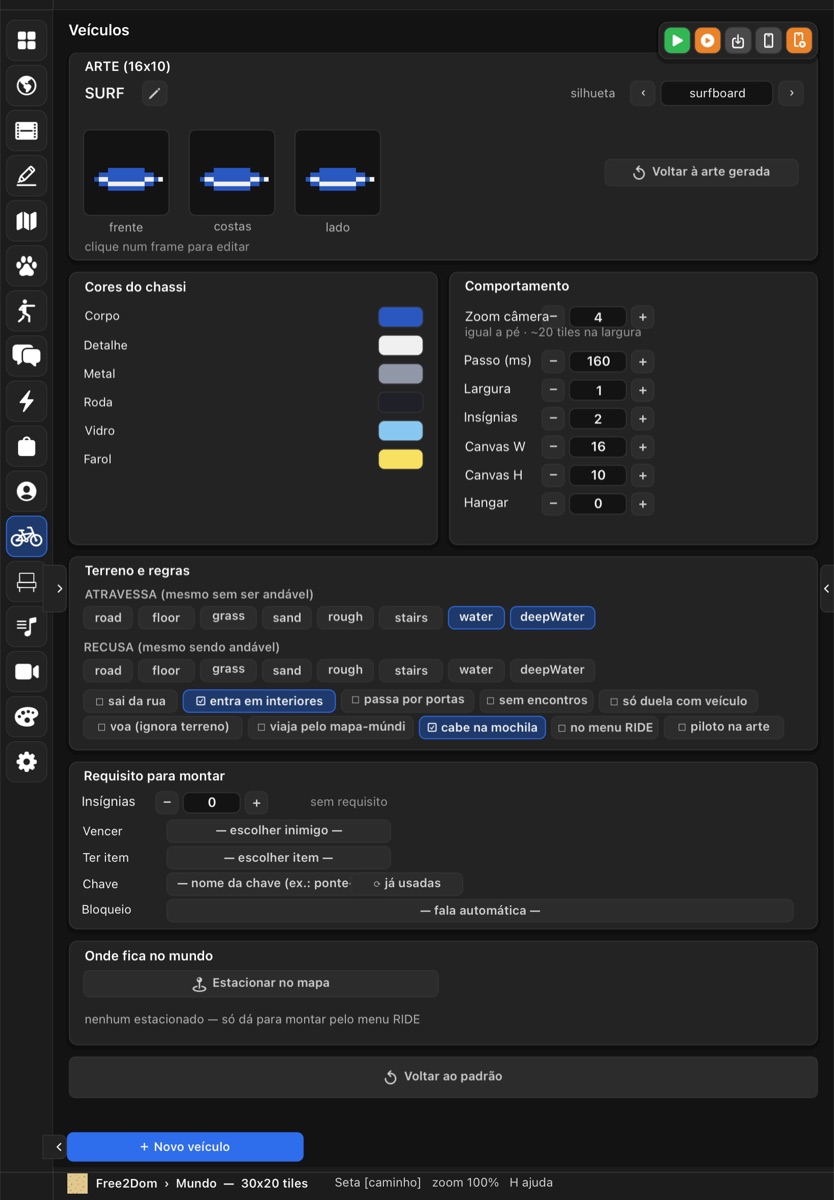Open the paw creatures section in sidebar

pos(27,266)
